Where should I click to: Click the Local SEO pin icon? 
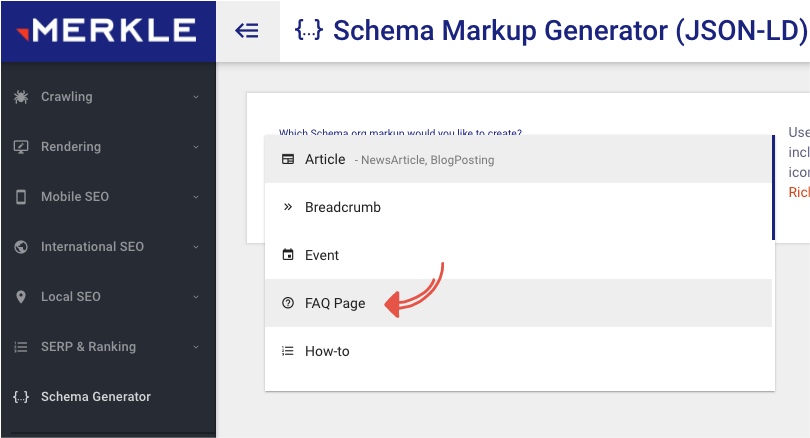21,297
